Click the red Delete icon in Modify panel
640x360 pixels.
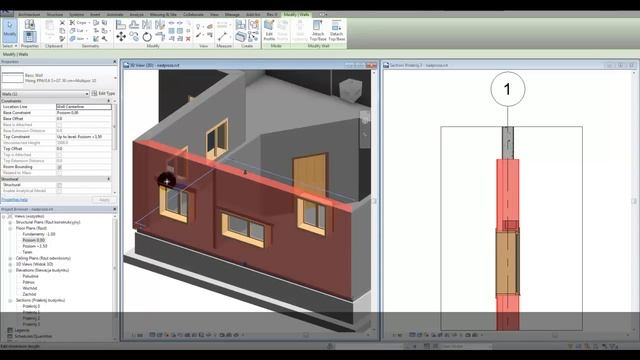point(188,39)
